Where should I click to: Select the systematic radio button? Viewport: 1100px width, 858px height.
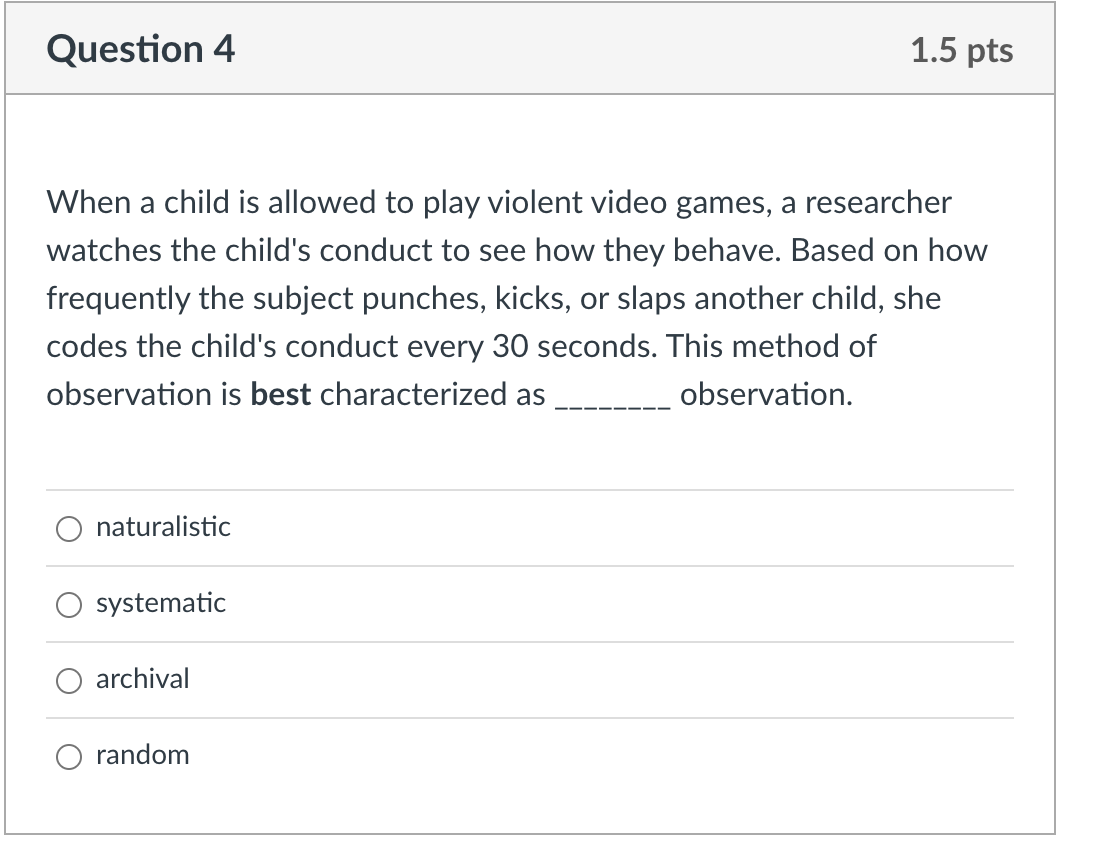pyautogui.click(x=68, y=604)
